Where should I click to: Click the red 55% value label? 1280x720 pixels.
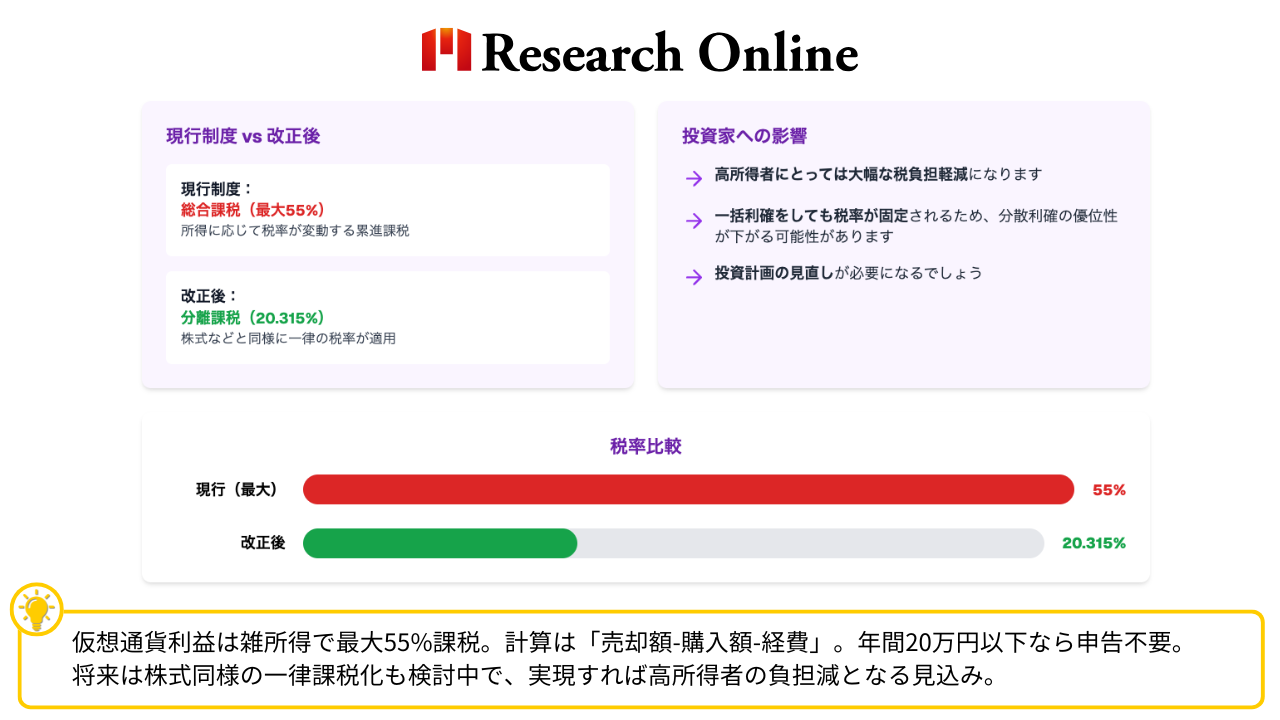point(1109,490)
